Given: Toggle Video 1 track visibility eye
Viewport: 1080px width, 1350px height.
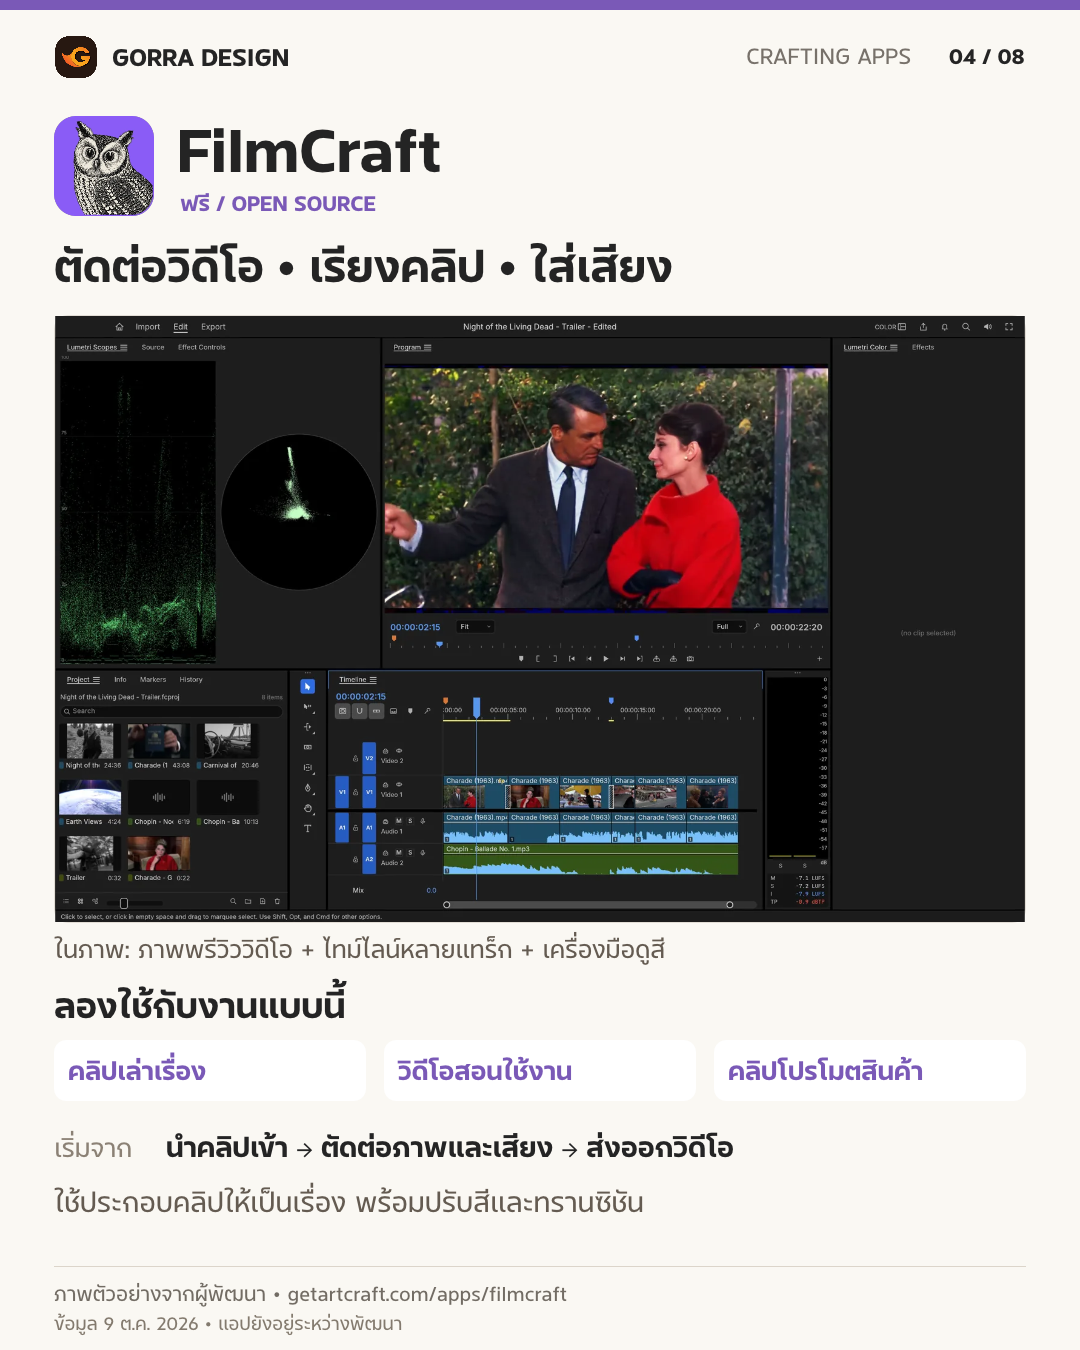Looking at the screenshot, I should point(399,784).
